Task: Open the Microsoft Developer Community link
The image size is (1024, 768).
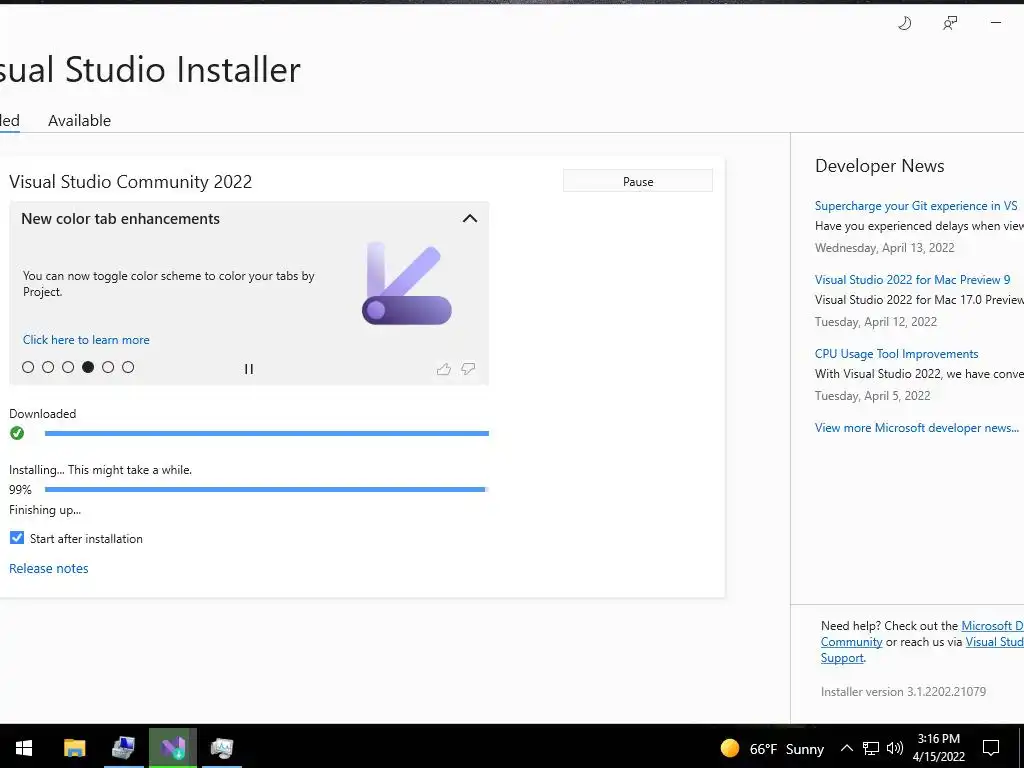Action: coord(992,626)
